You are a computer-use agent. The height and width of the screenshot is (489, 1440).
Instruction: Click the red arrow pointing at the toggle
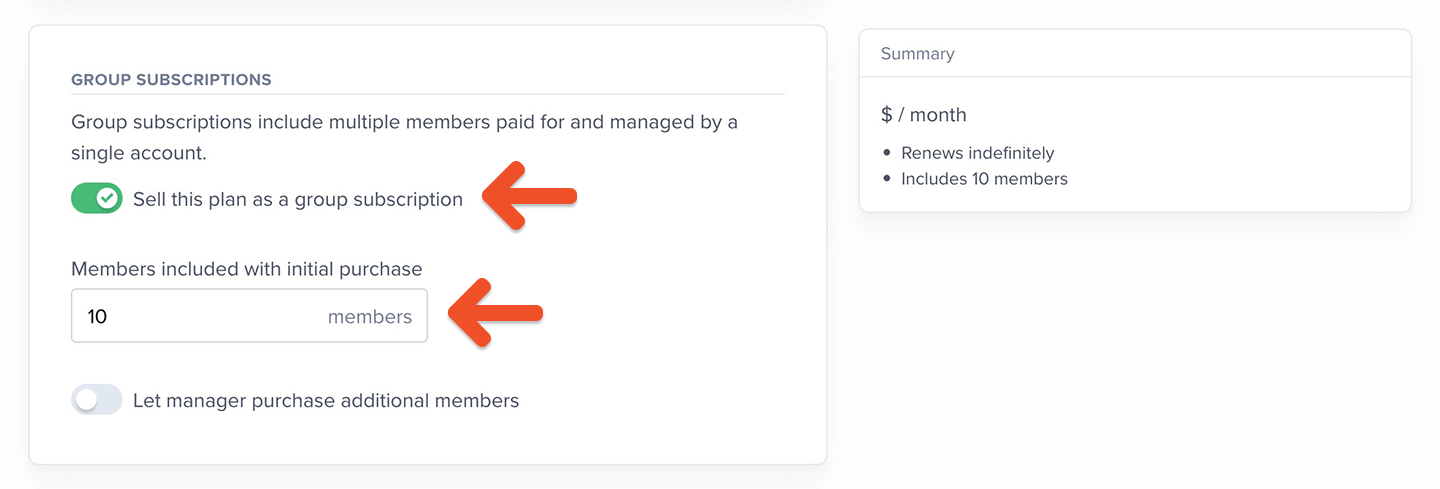(529, 195)
